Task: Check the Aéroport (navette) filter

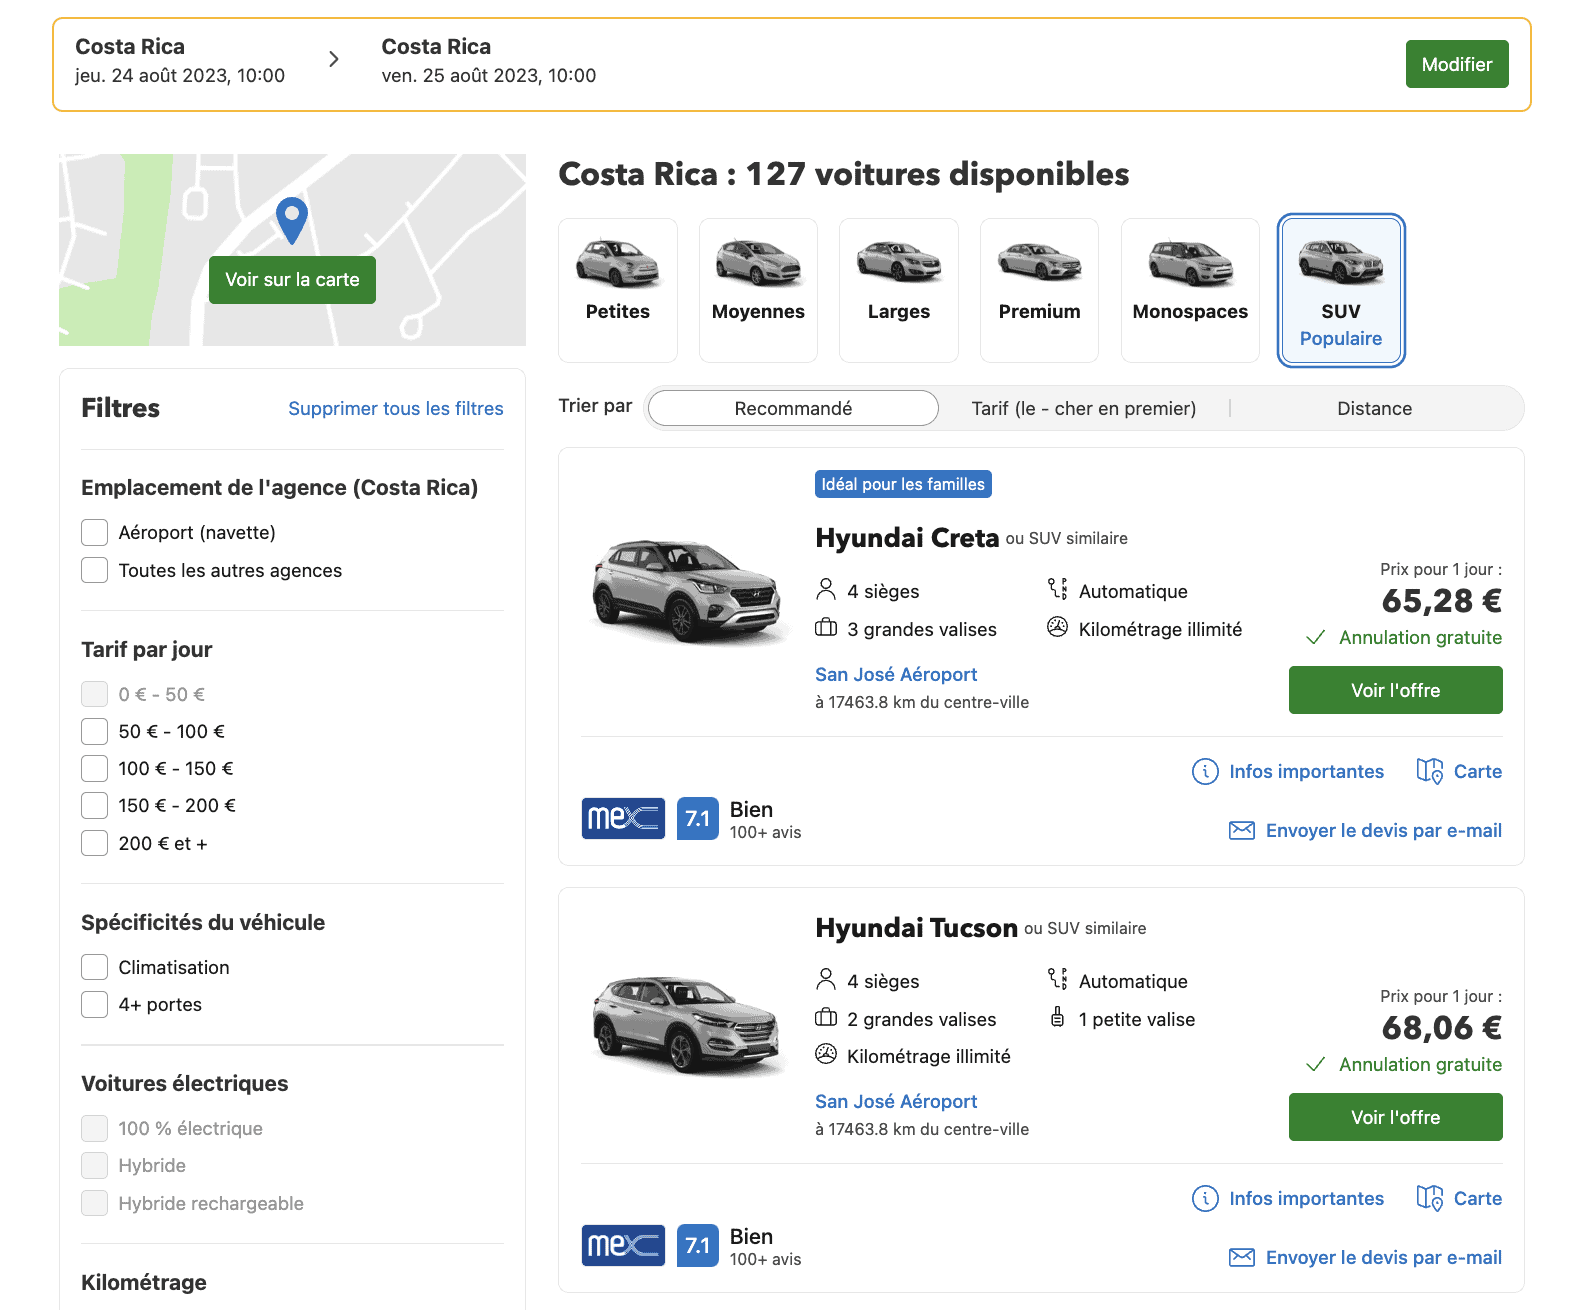Action: (95, 532)
